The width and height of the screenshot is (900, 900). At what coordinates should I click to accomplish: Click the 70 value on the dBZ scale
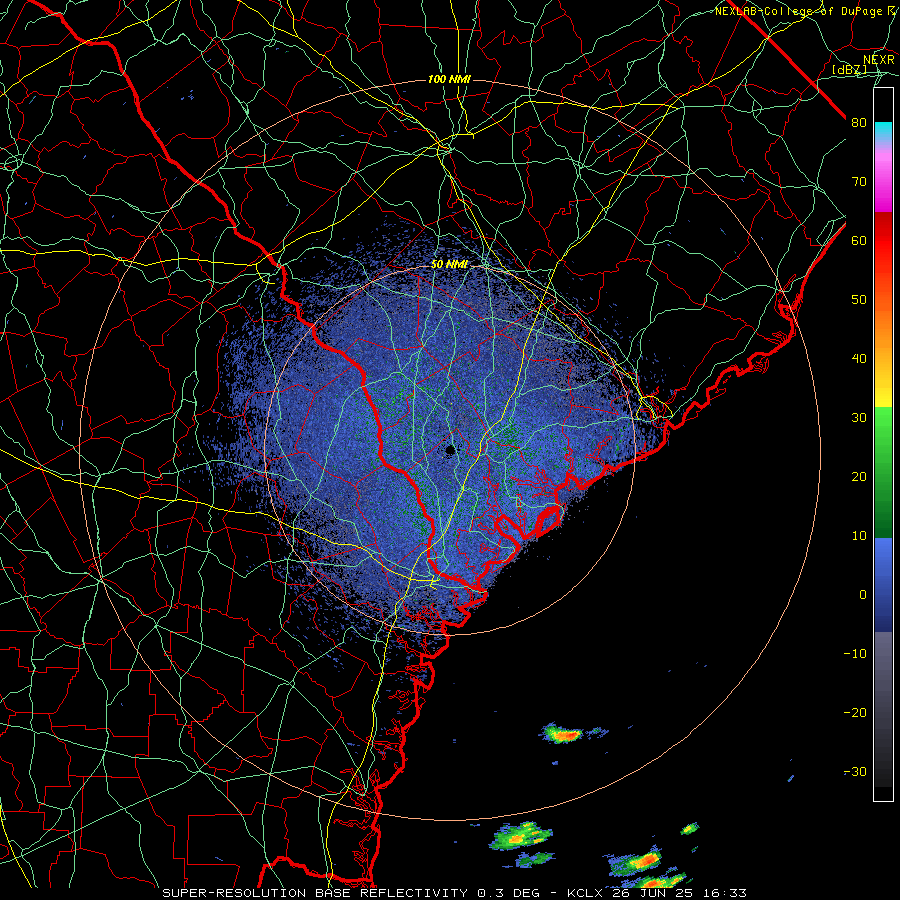859,182
